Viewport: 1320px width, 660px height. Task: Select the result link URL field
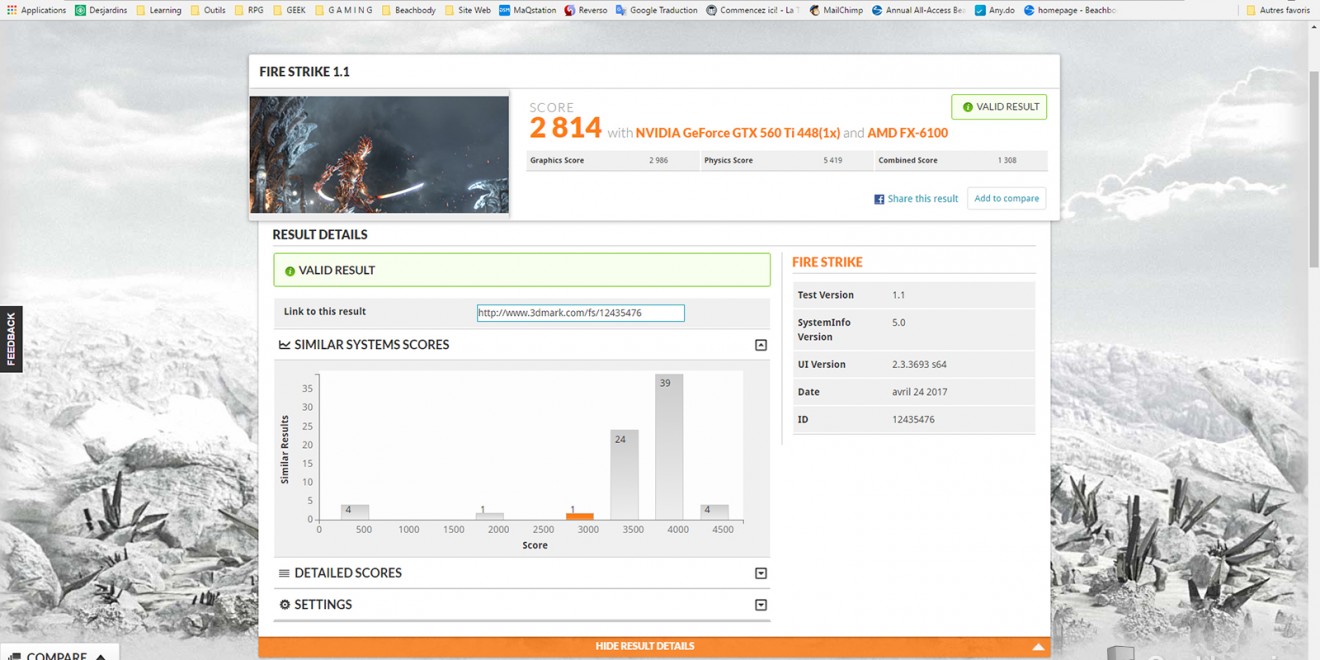(x=580, y=313)
